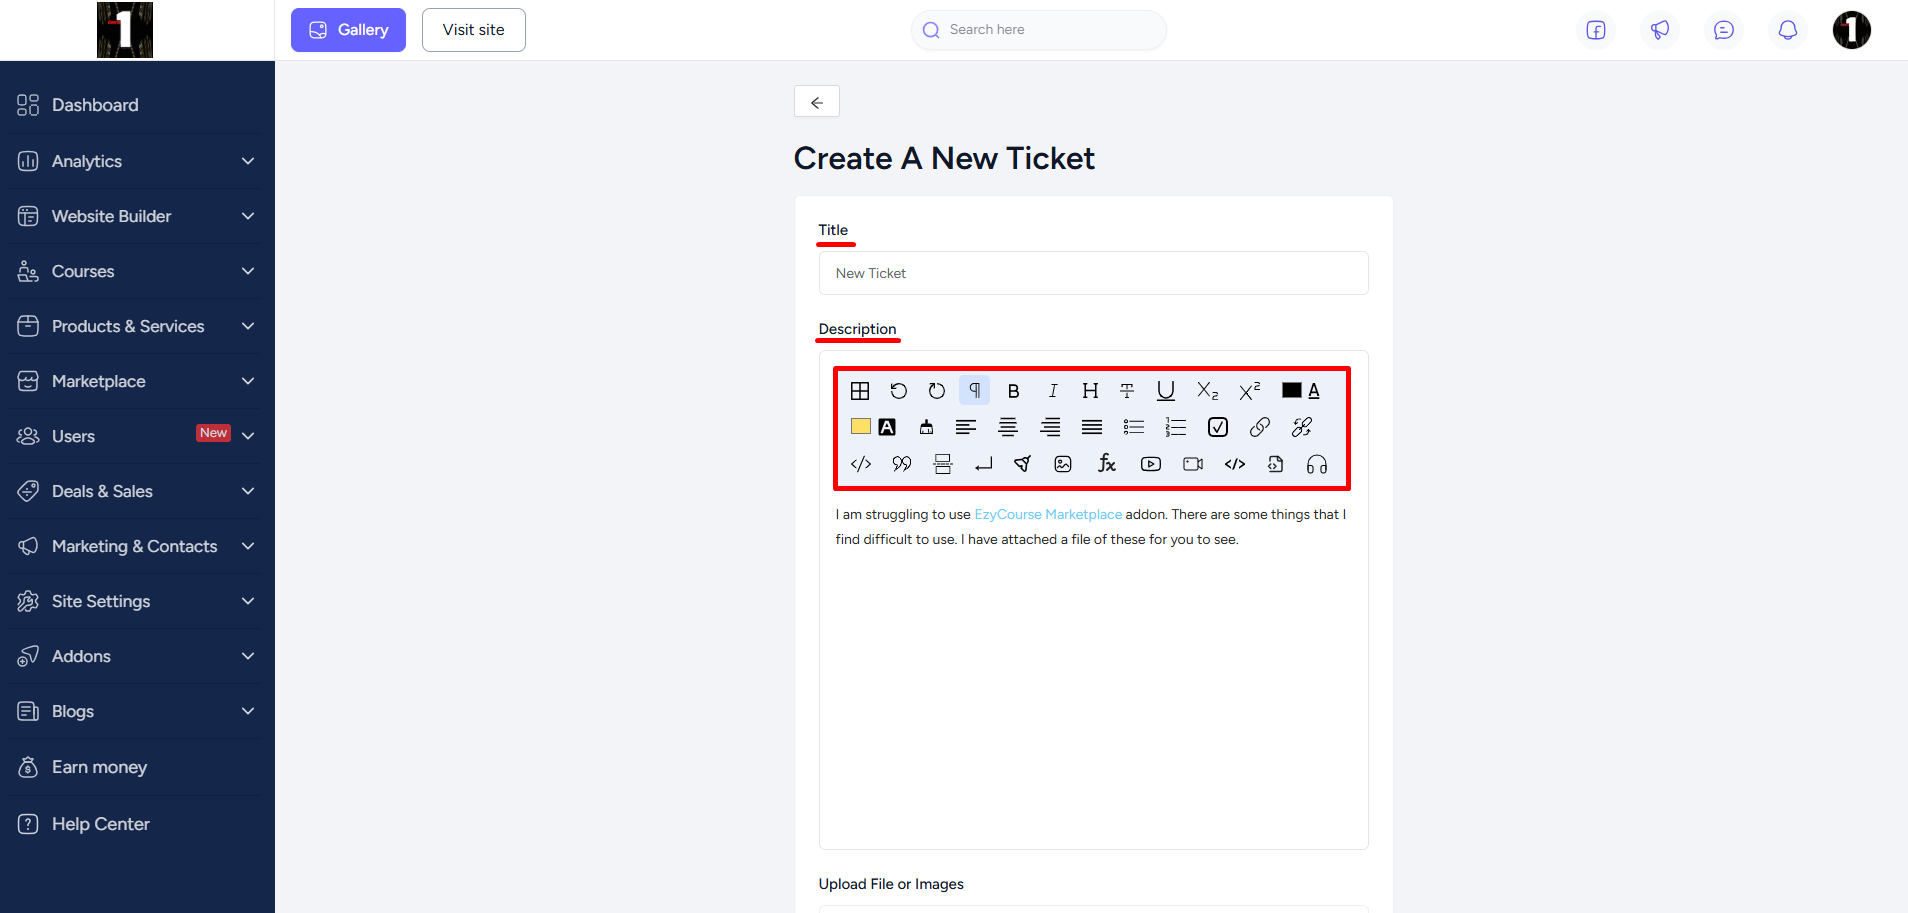Expand the Analytics menu
Screen dimensions: 1908x913
point(137,161)
